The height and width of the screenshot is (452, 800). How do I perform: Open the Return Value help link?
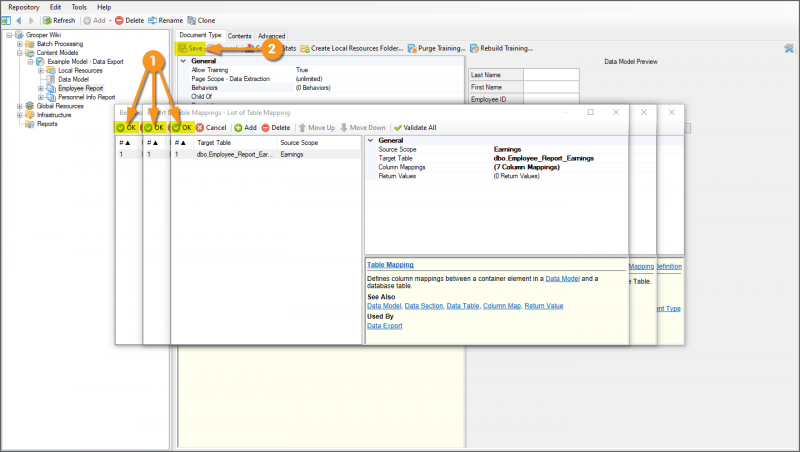pyautogui.click(x=544, y=306)
